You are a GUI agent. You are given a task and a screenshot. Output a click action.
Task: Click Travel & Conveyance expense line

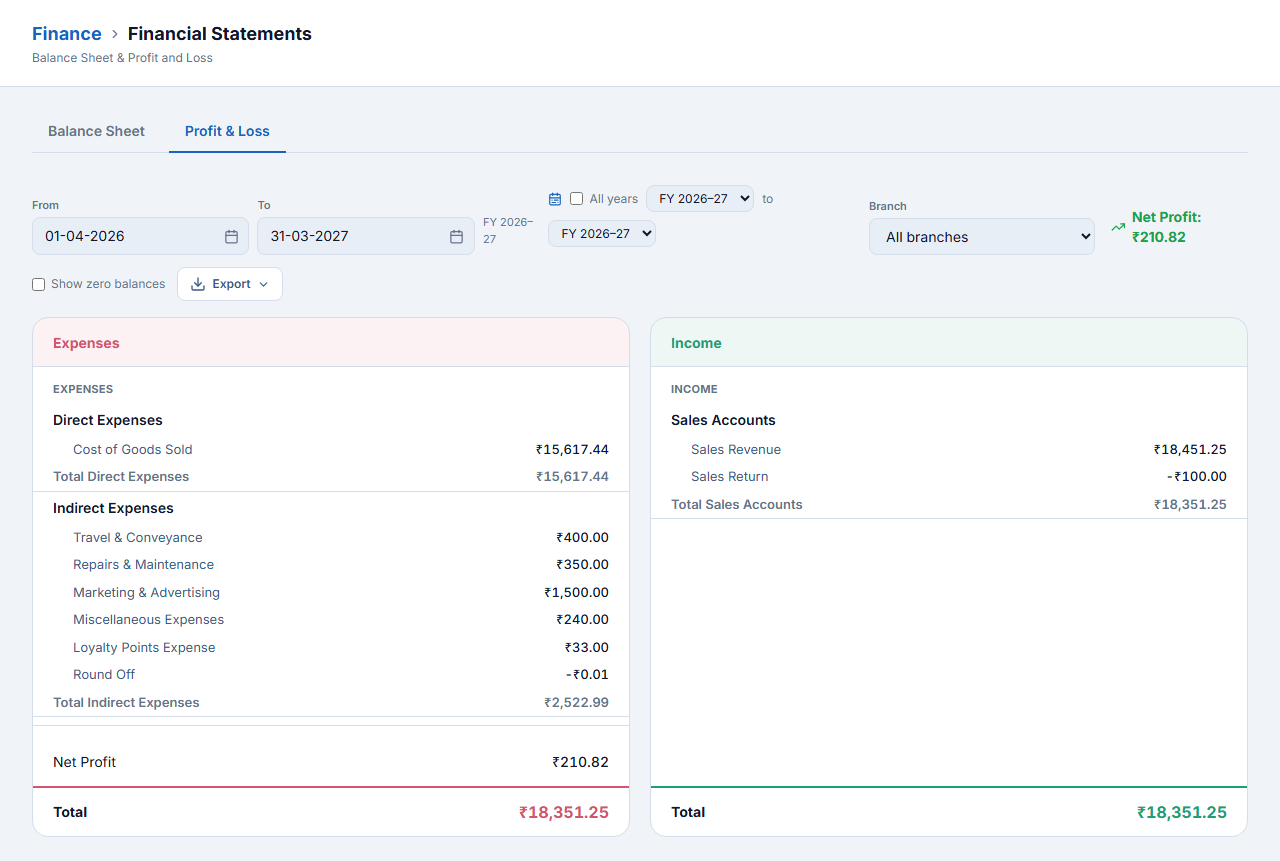331,538
